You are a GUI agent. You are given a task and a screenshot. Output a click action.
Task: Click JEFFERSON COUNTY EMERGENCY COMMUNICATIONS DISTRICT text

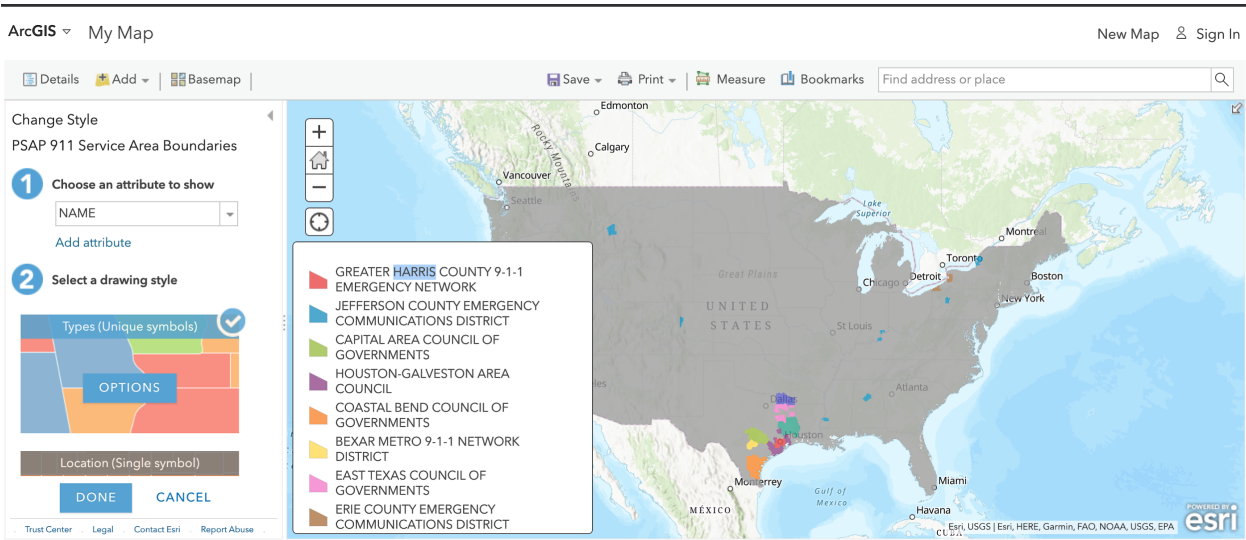pyautogui.click(x=437, y=313)
